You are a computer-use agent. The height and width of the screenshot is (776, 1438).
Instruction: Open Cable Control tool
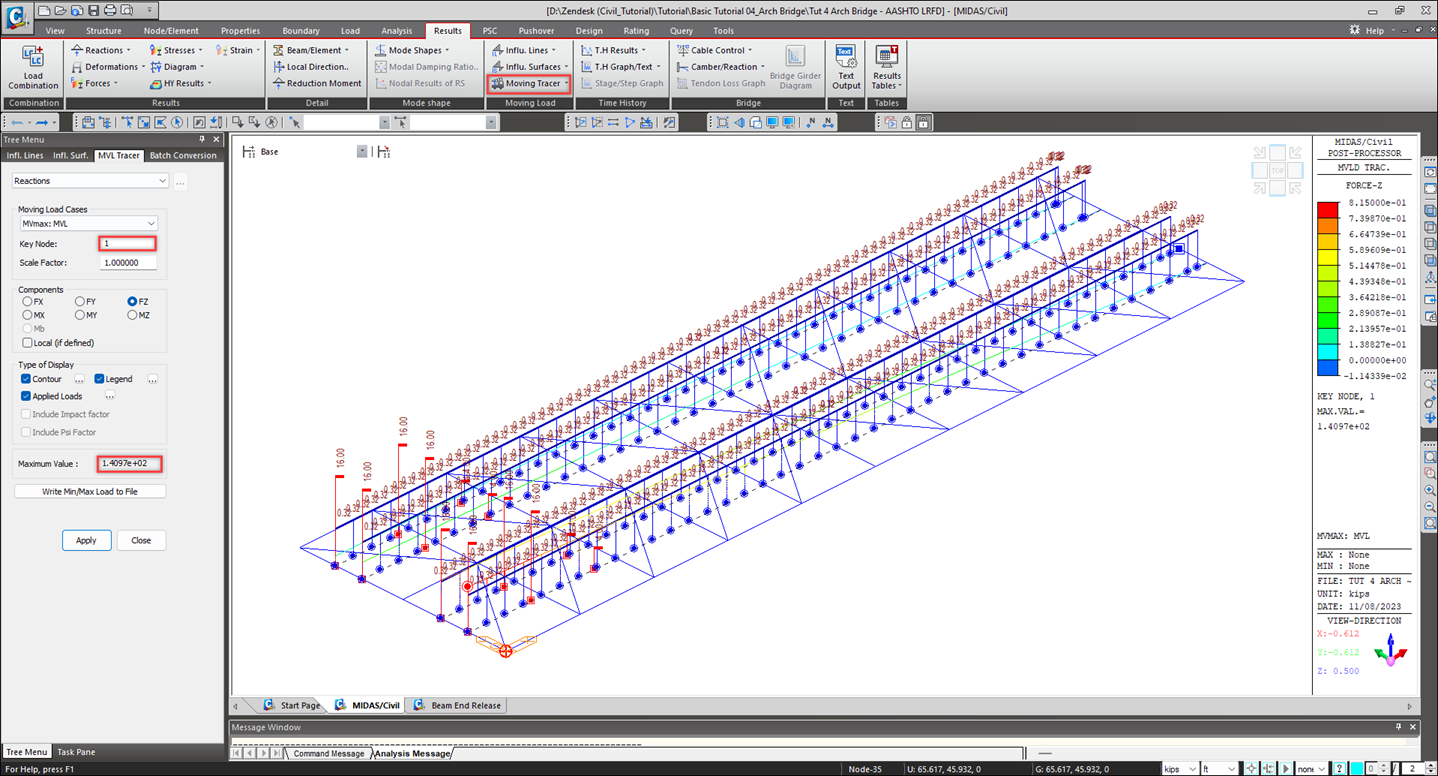714,50
